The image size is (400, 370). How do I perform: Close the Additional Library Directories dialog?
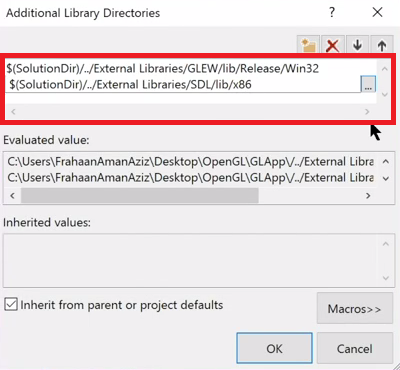tap(377, 13)
